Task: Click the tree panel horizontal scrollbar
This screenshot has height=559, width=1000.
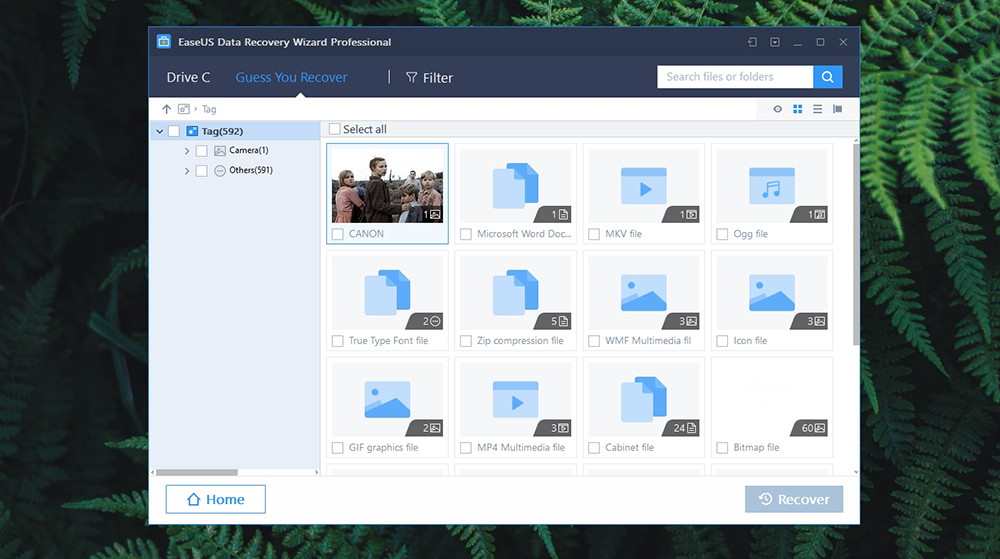Action: coord(196,472)
